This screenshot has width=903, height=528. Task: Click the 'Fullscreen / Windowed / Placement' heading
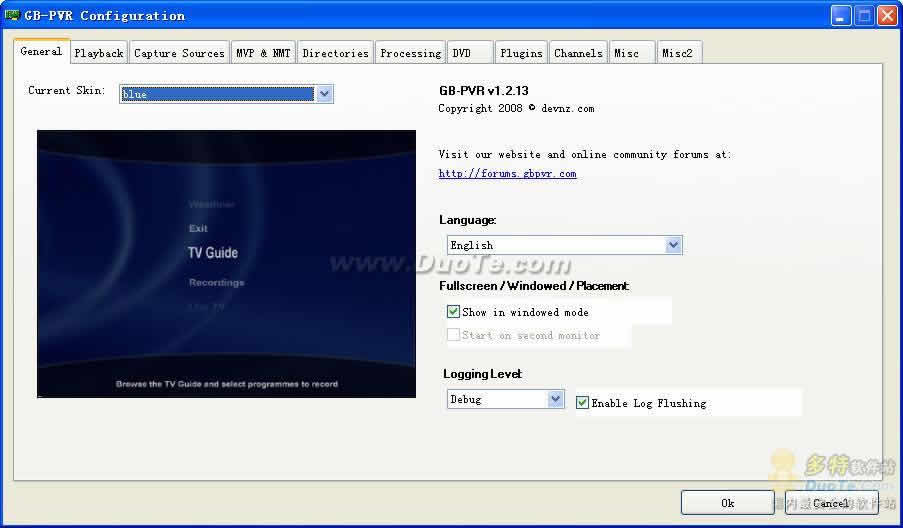point(534,286)
